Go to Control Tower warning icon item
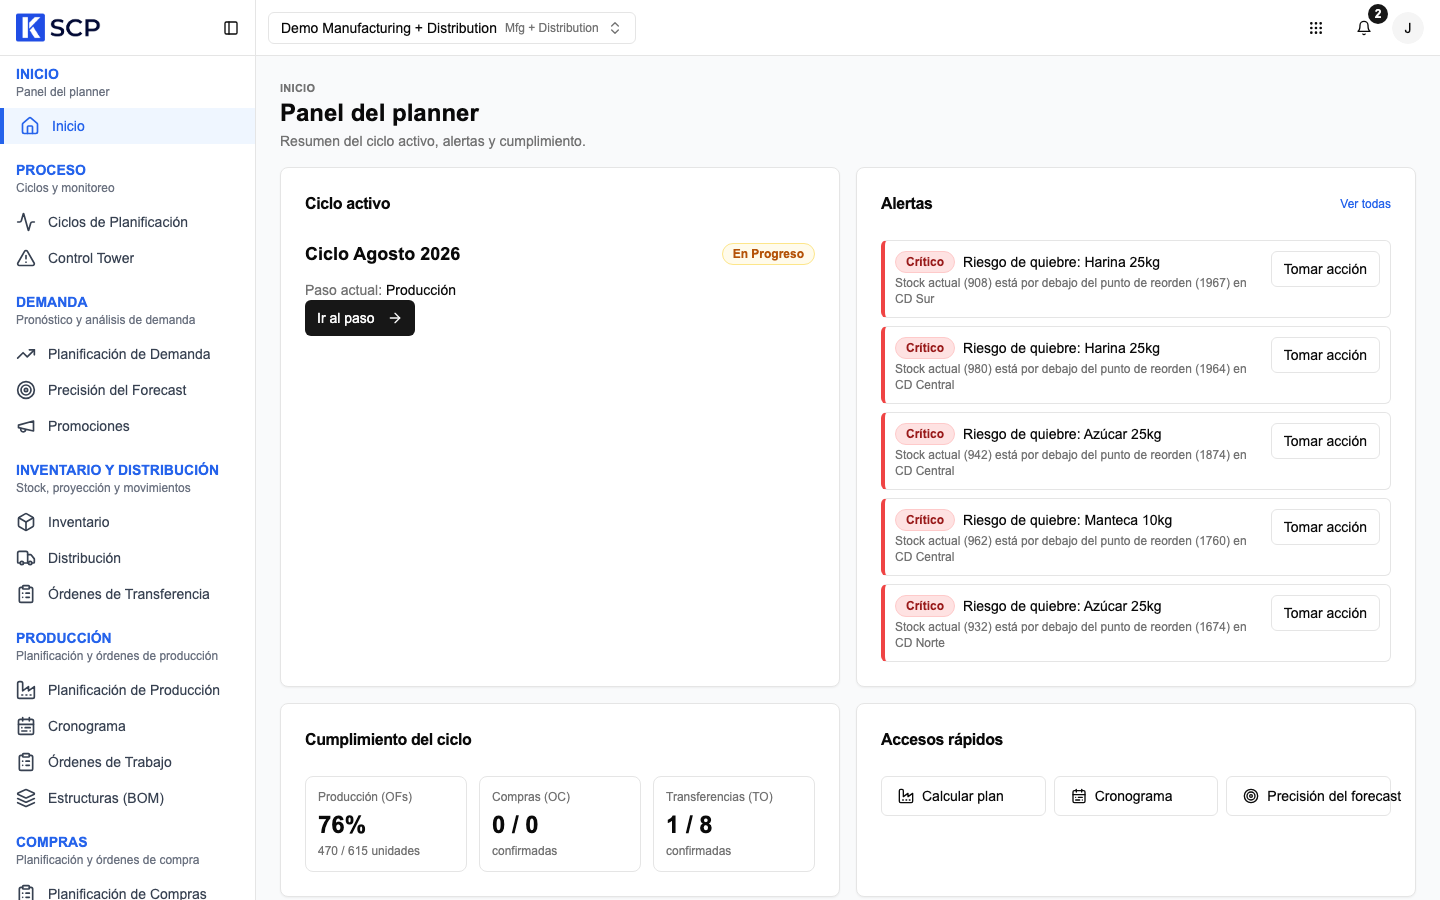Screen dimensions: 1440x900 point(128,258)
